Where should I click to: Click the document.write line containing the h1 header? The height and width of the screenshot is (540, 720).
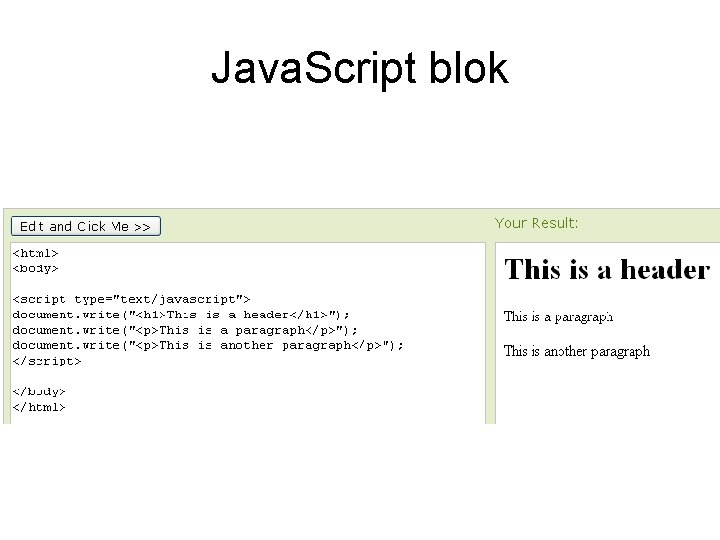pos(181,314)
